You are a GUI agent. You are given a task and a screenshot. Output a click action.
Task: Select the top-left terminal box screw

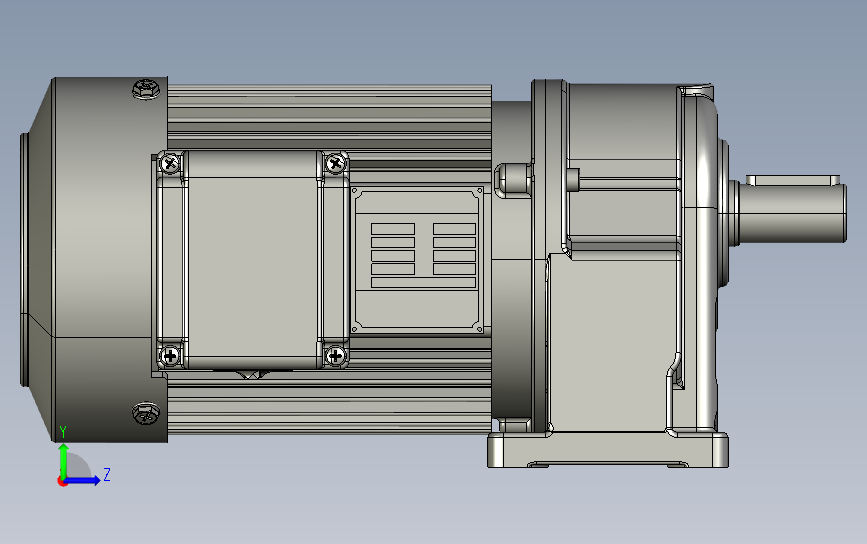tap(170, 163)
